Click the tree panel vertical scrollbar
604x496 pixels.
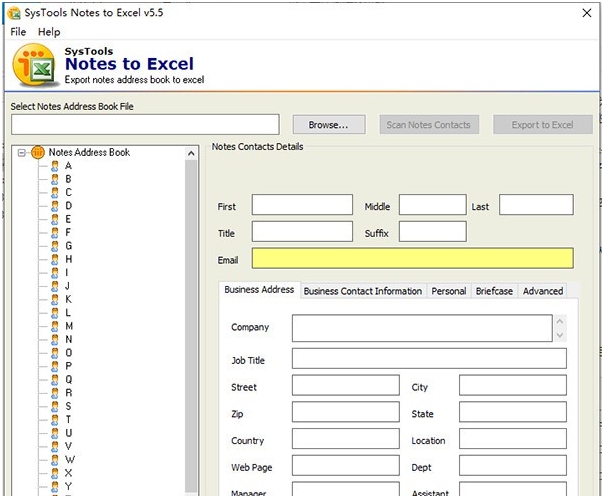pyautogui.click(x=191, y=327)
